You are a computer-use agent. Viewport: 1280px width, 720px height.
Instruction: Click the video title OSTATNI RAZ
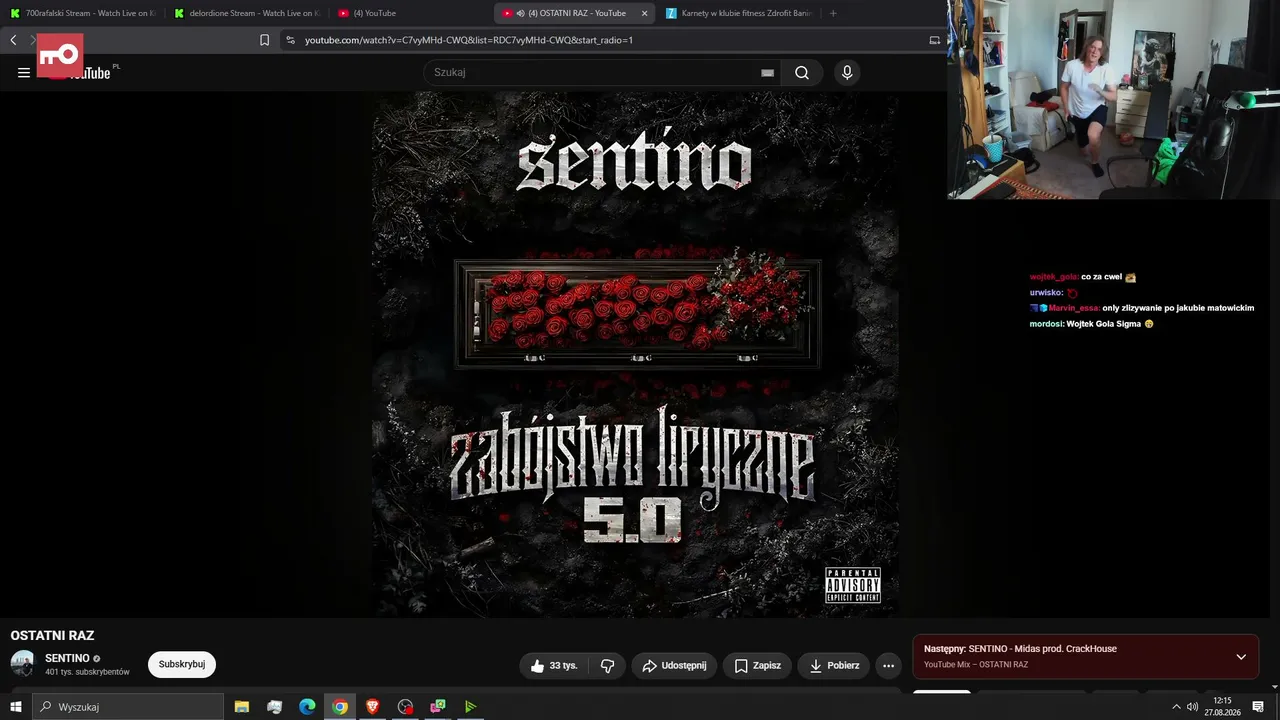point(52,636)
